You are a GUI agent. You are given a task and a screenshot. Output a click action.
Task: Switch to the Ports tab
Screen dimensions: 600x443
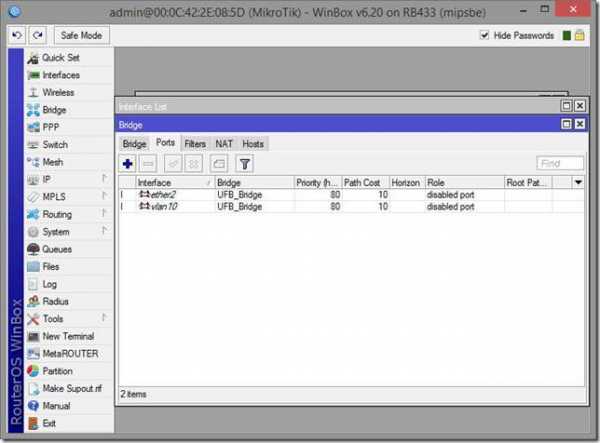(x=165, y=143)
